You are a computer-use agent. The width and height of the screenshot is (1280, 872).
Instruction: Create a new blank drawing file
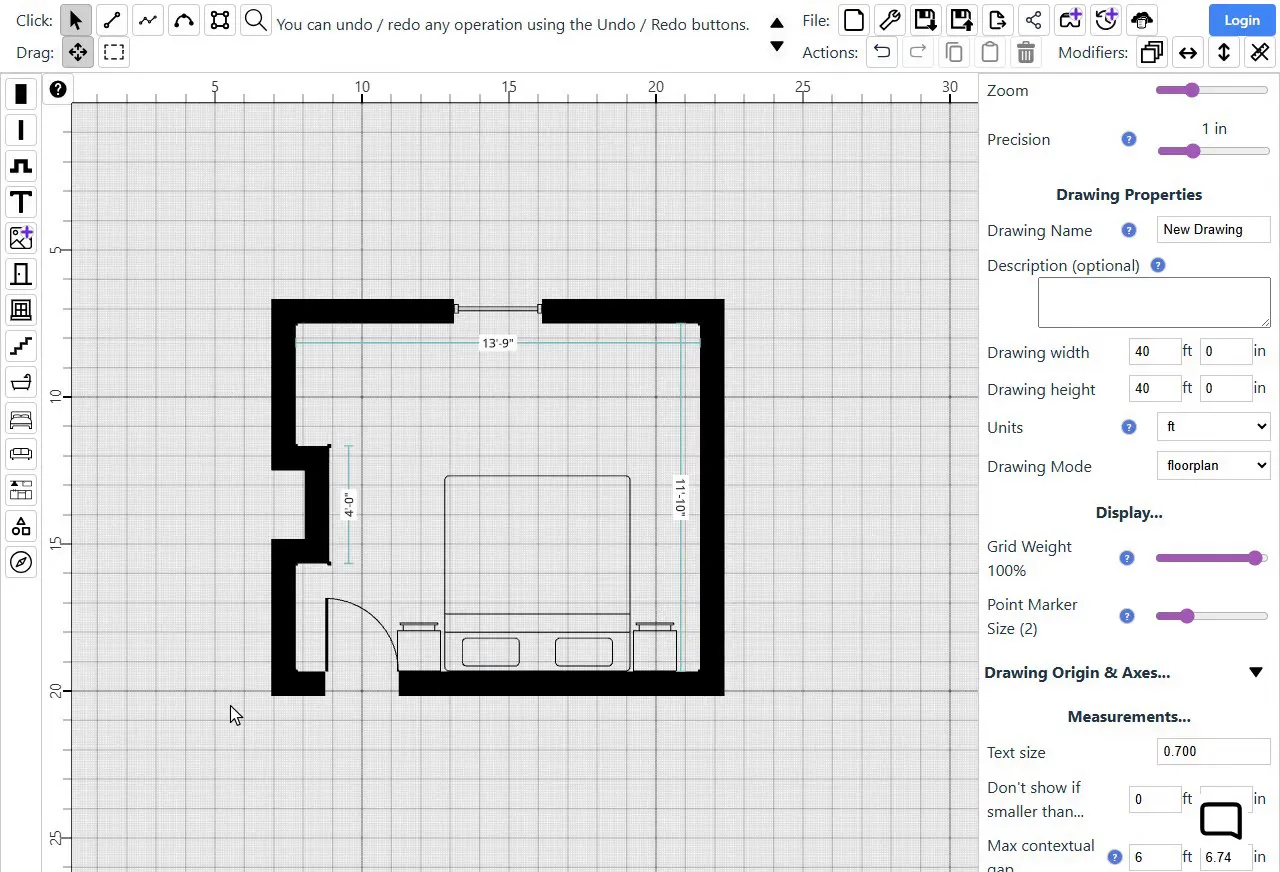pos(853,19)
